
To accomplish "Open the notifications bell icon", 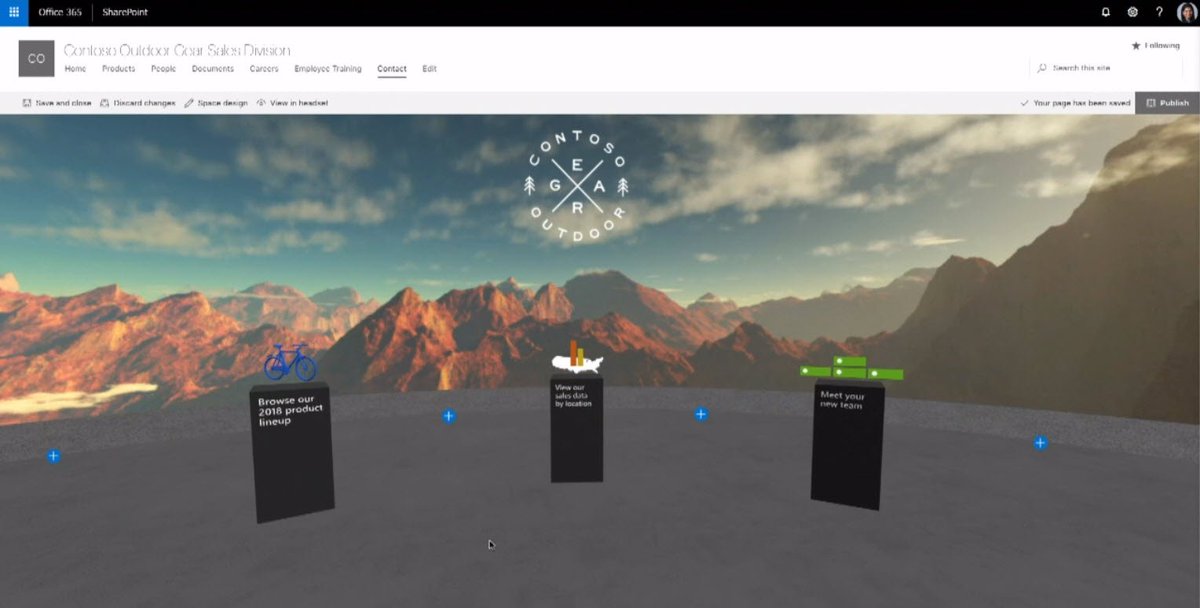I will (x=1107, y=11).
